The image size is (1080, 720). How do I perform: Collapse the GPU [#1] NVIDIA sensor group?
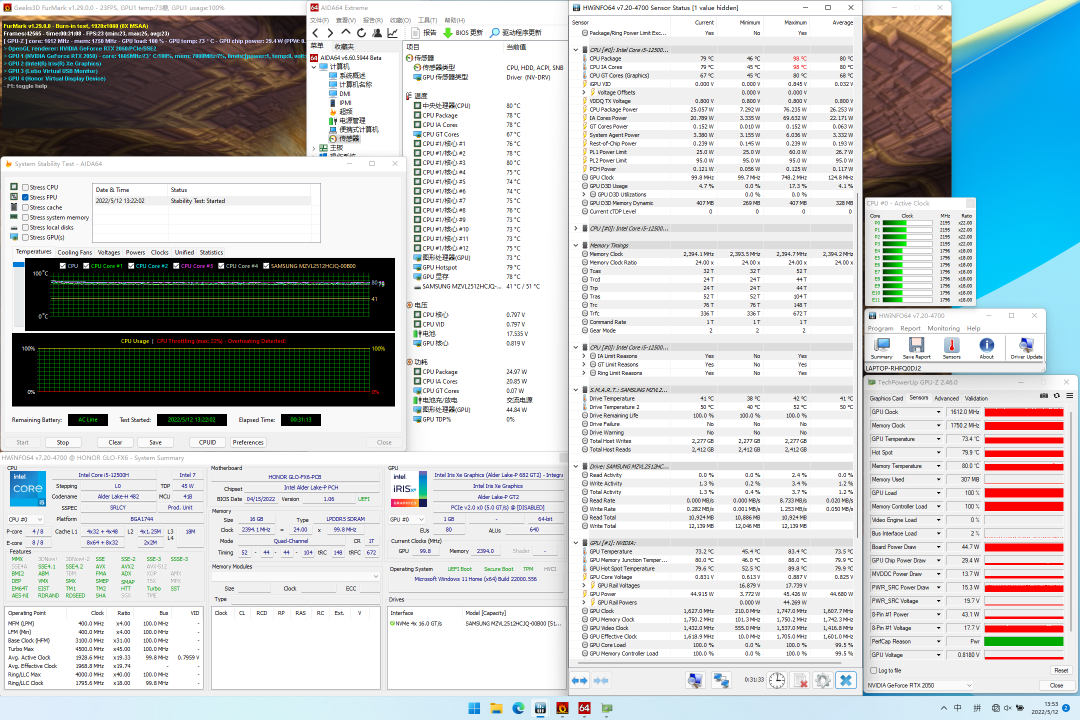click(x=577, y=543)
